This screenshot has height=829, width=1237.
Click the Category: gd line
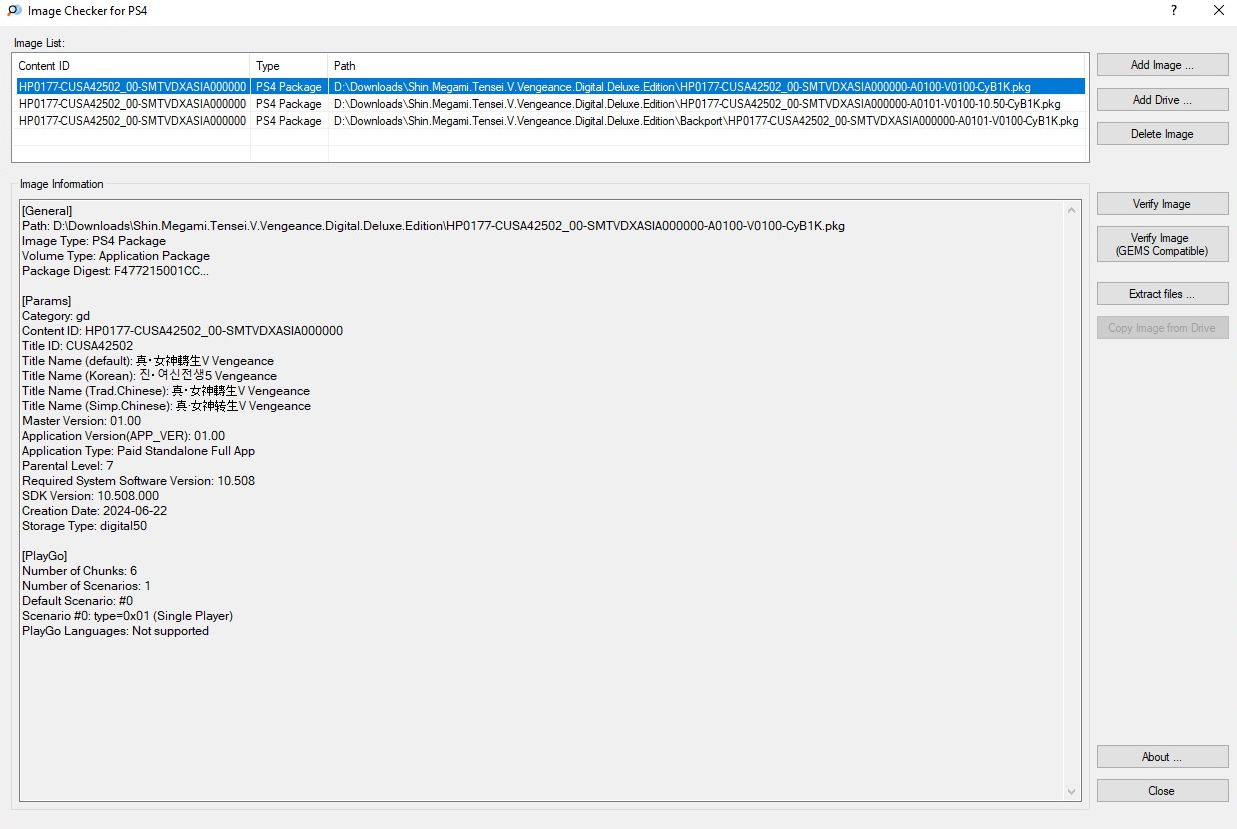(56, 316)
